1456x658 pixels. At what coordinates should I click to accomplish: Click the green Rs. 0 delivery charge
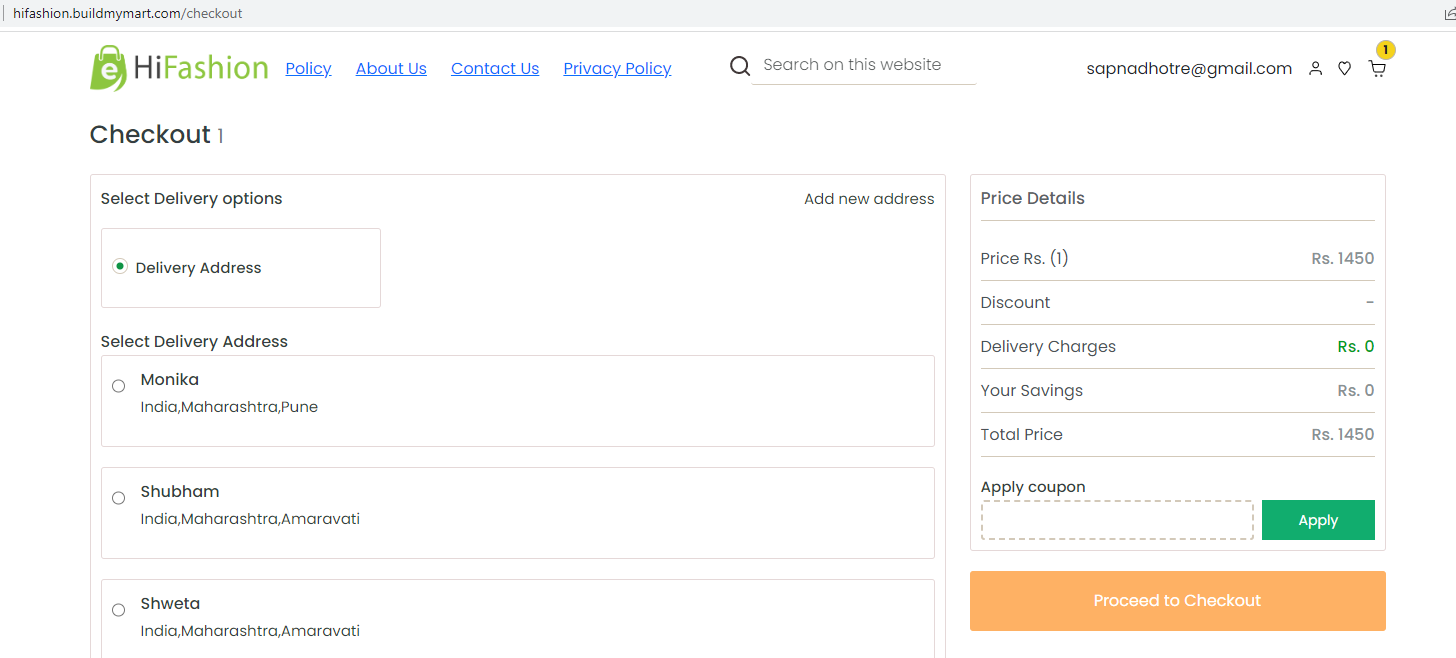coord(1356,346)
